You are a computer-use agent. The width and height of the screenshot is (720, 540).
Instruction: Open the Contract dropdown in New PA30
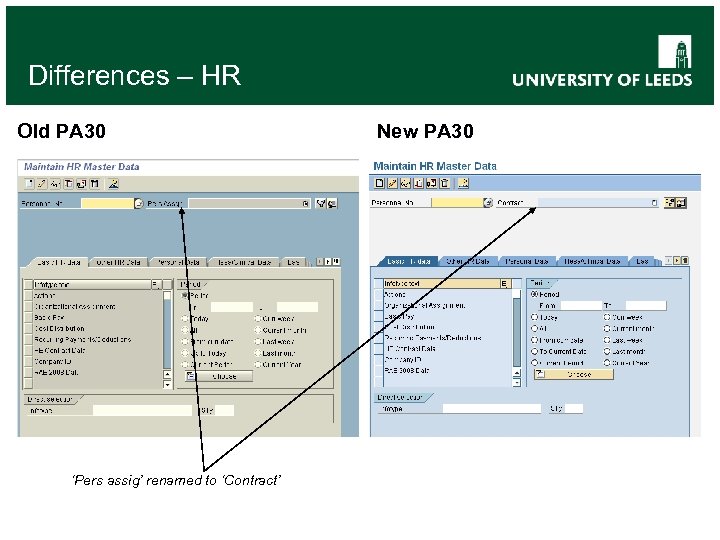[654, 202]
